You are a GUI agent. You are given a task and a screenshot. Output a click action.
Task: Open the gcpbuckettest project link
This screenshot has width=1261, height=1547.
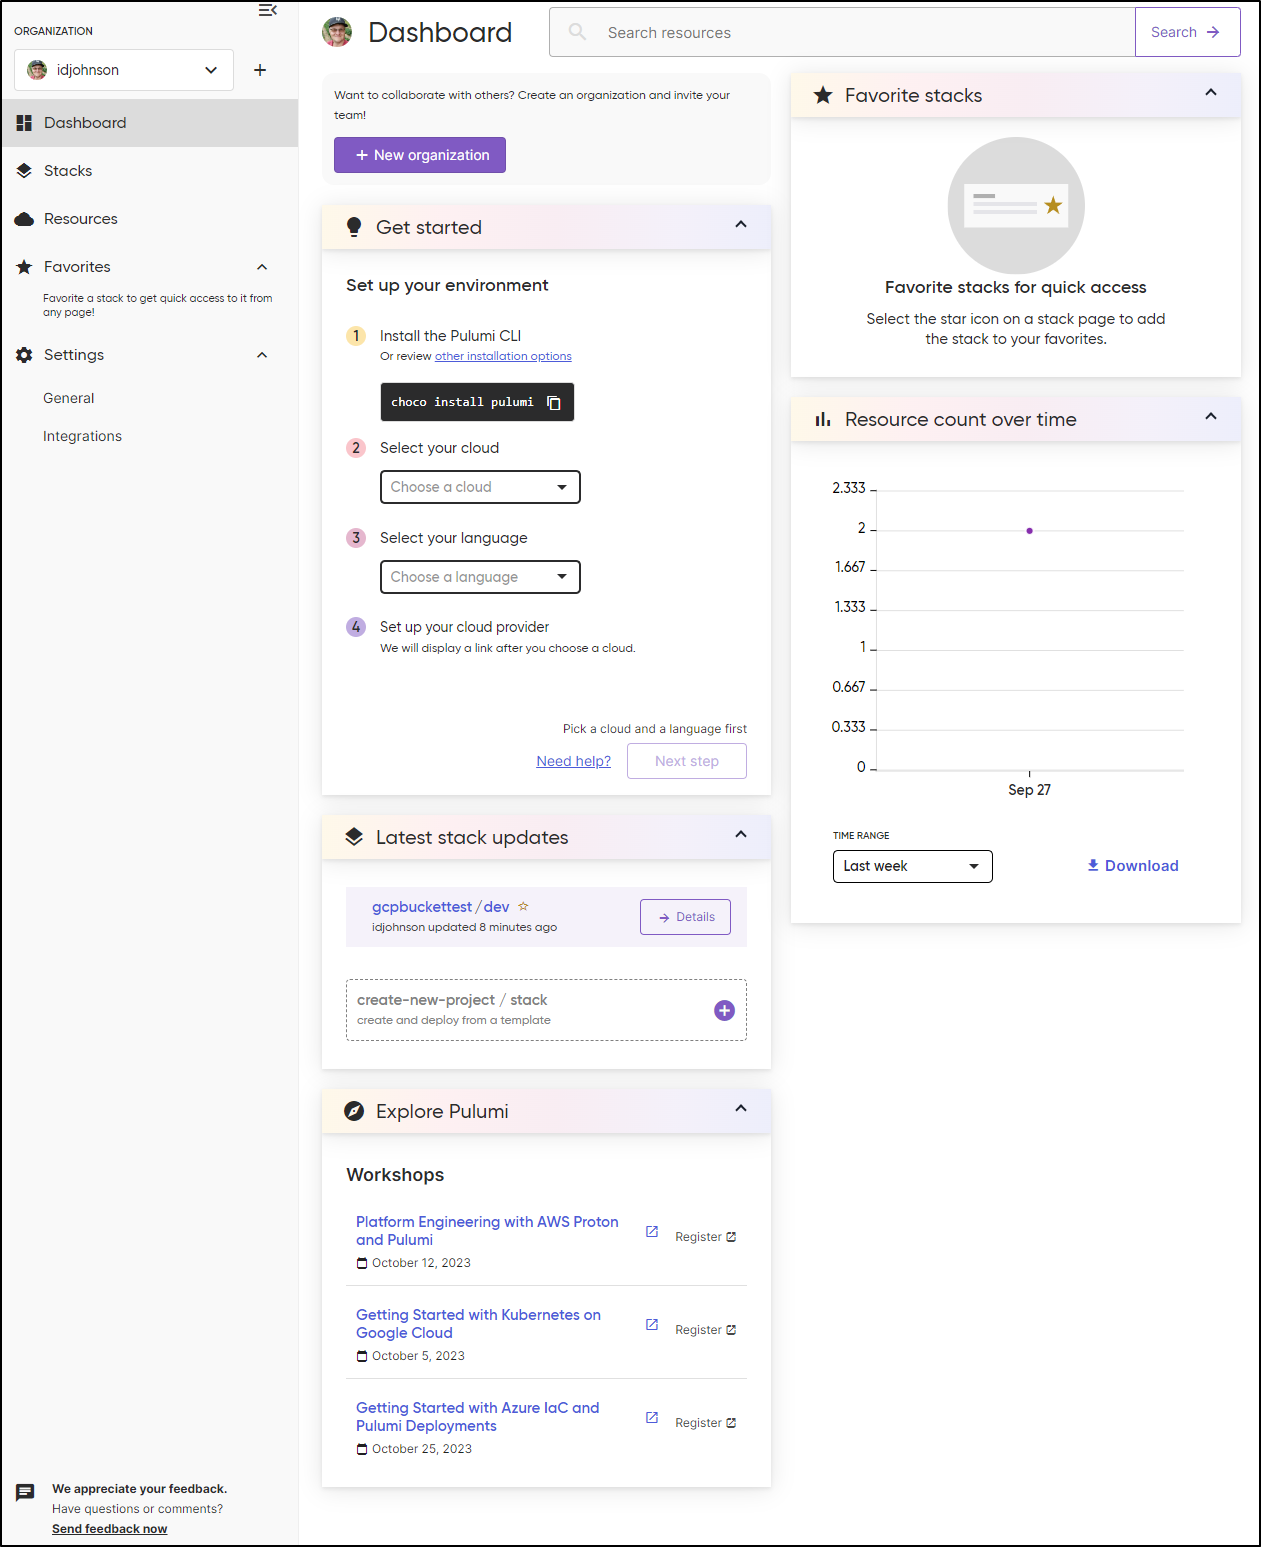pyautogui.click(x=422, y=907)
